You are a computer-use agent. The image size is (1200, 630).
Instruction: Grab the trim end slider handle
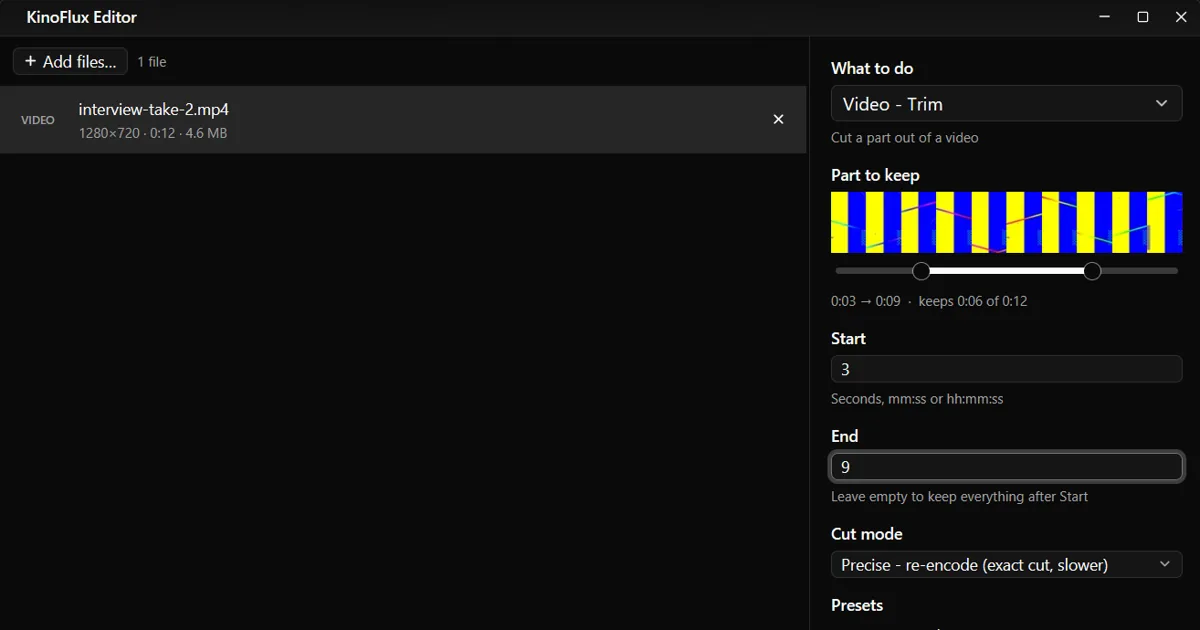1092,271
